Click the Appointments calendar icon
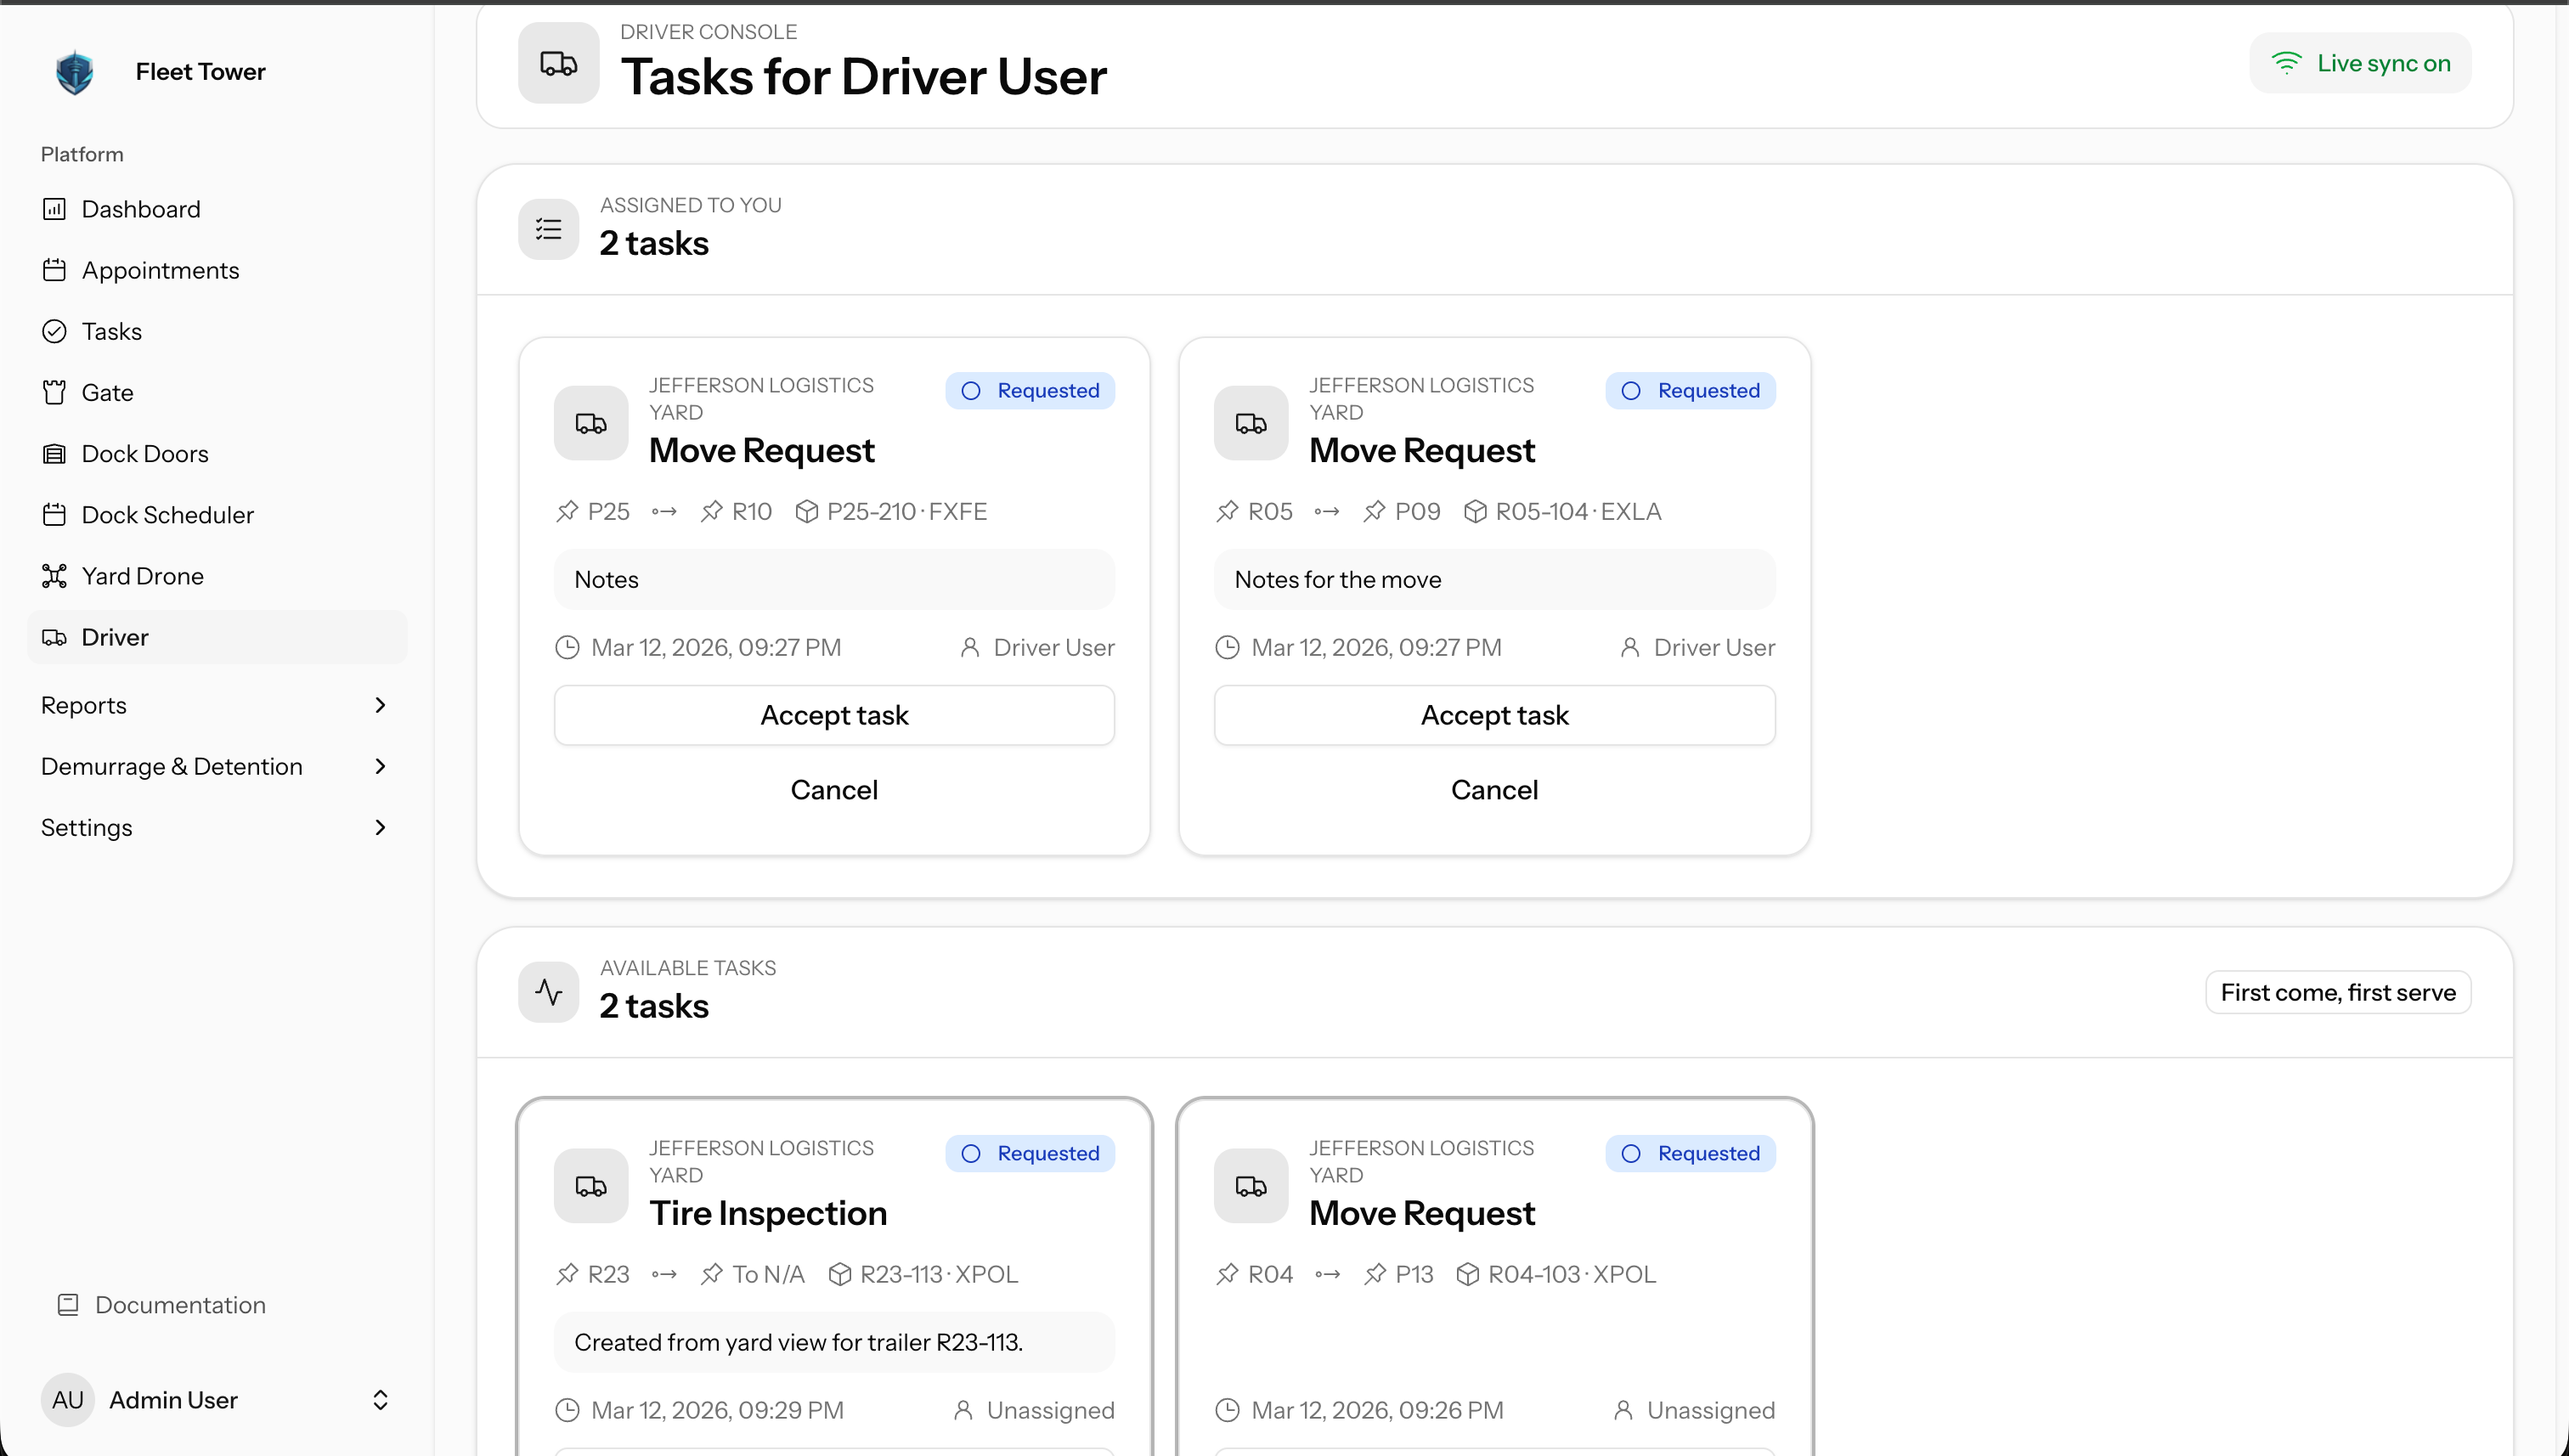This screenshot has height=1456, width=2569. pyautogui.click(x=55, y=270)
